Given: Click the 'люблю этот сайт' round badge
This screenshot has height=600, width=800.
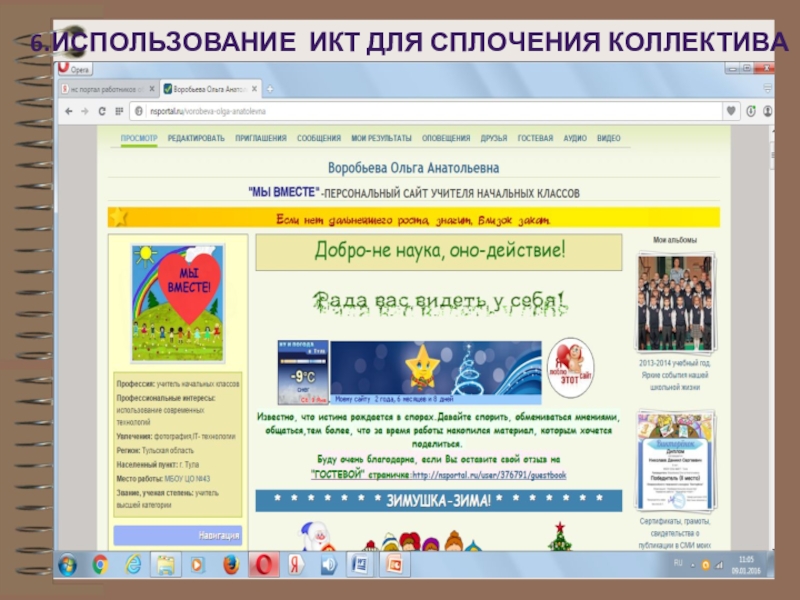Looking at the screenshot, I should pyautogui.click(x=570, y=368).
